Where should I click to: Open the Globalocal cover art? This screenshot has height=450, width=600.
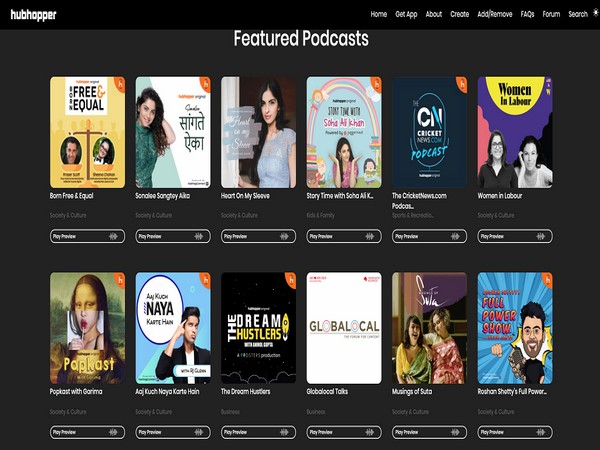(344, 328)
